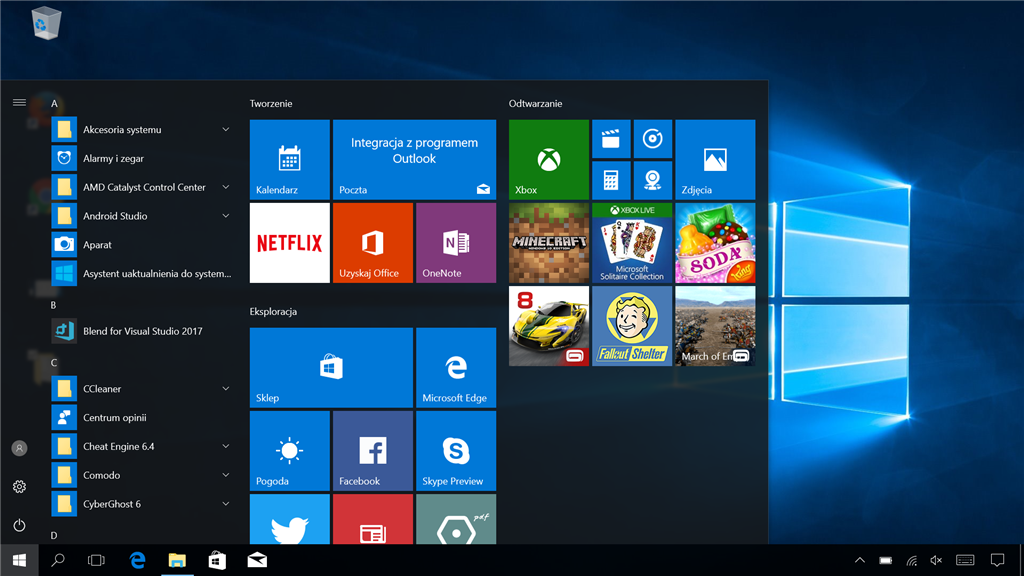Unmute the volume tray icon
This screenshot has width=1024, height=576.
click(x=936, y=560)
